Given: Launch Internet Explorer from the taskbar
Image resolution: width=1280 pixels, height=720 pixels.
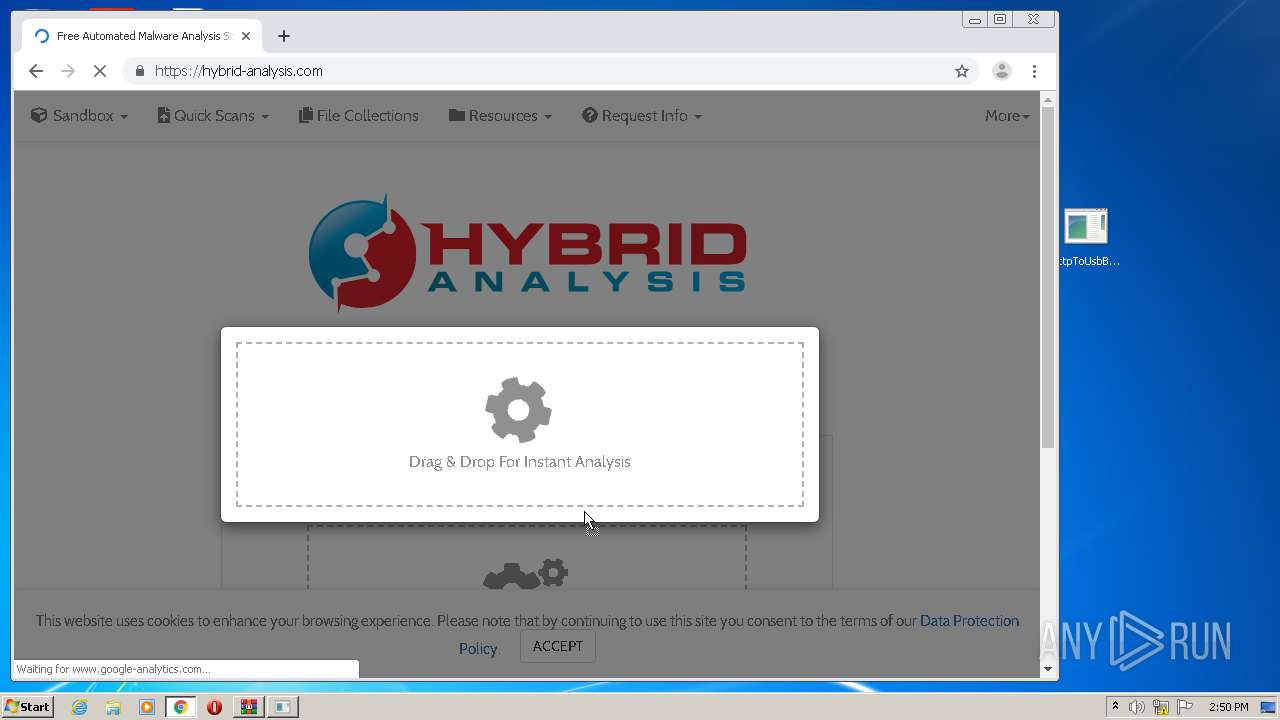Looking at the screenshot, I should coord(79,707).
